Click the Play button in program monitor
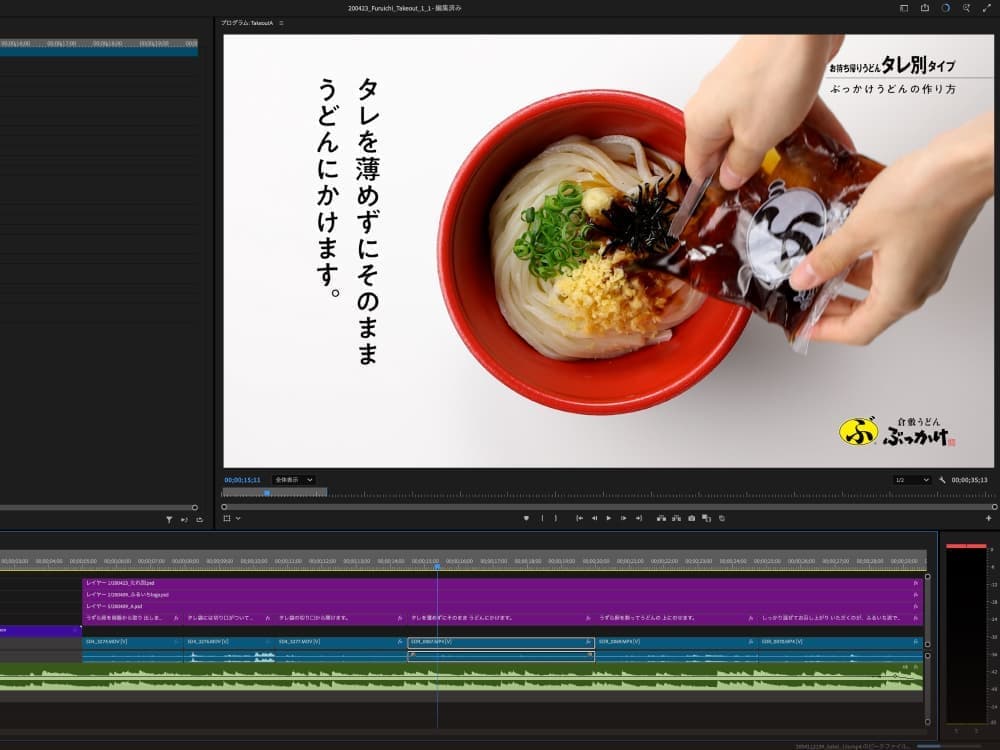1000x750 pixels. (x=608, y=518)
